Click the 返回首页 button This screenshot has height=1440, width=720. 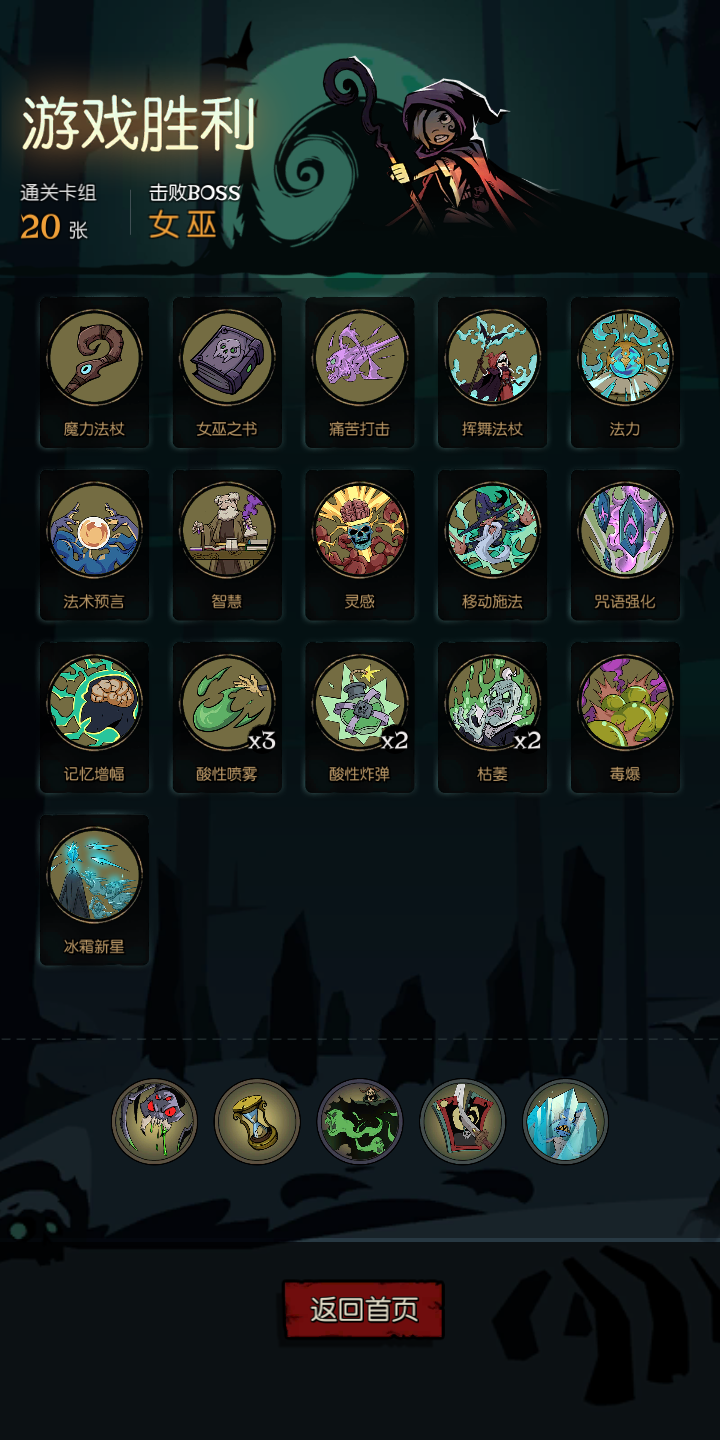pos(363,1309)
